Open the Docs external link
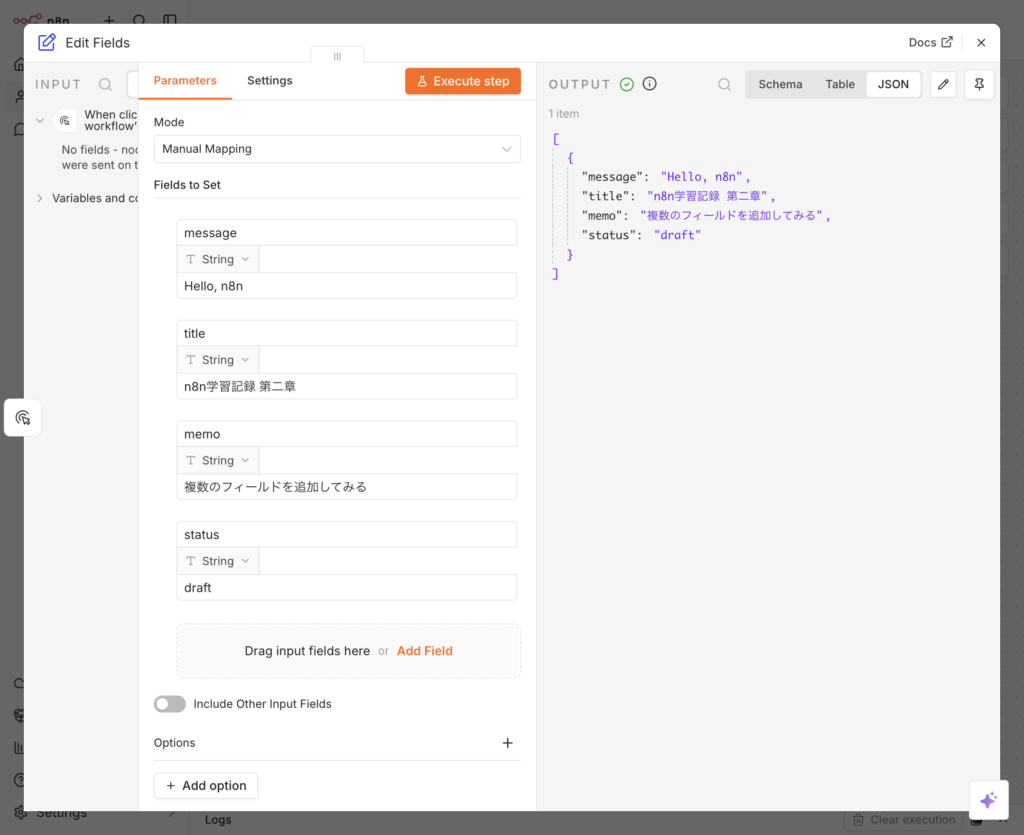The image size is (1024, 835). (x=931, y=42)
